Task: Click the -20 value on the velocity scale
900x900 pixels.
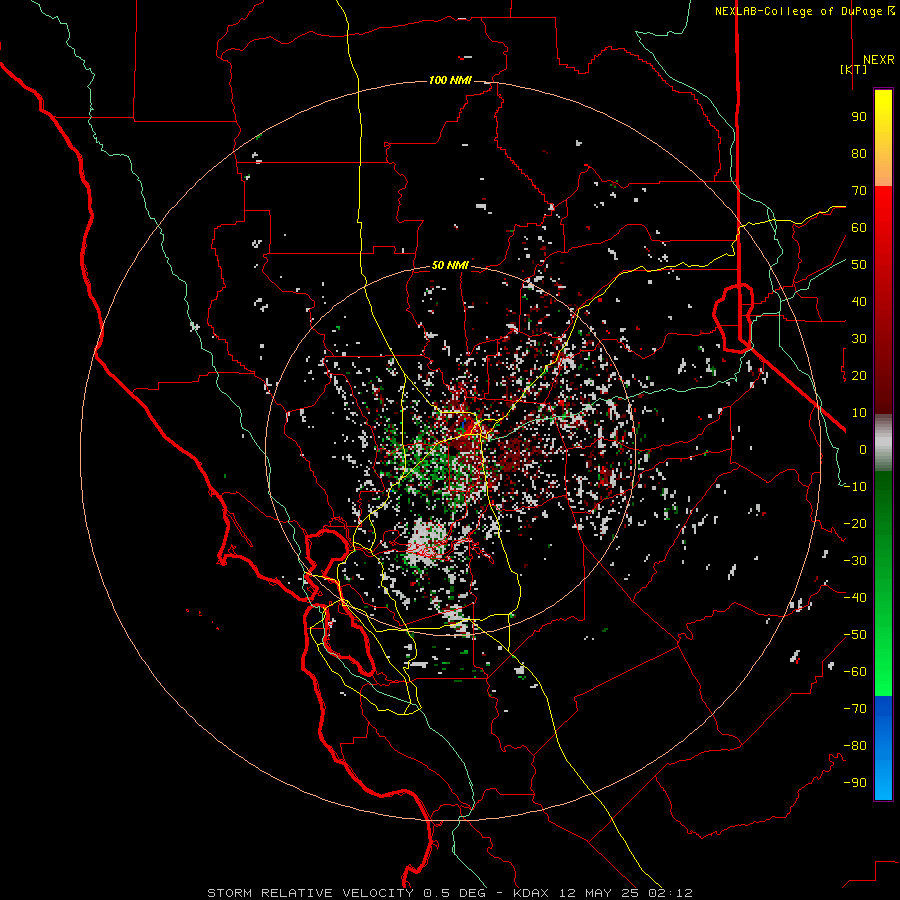Action: click(855, 523)
